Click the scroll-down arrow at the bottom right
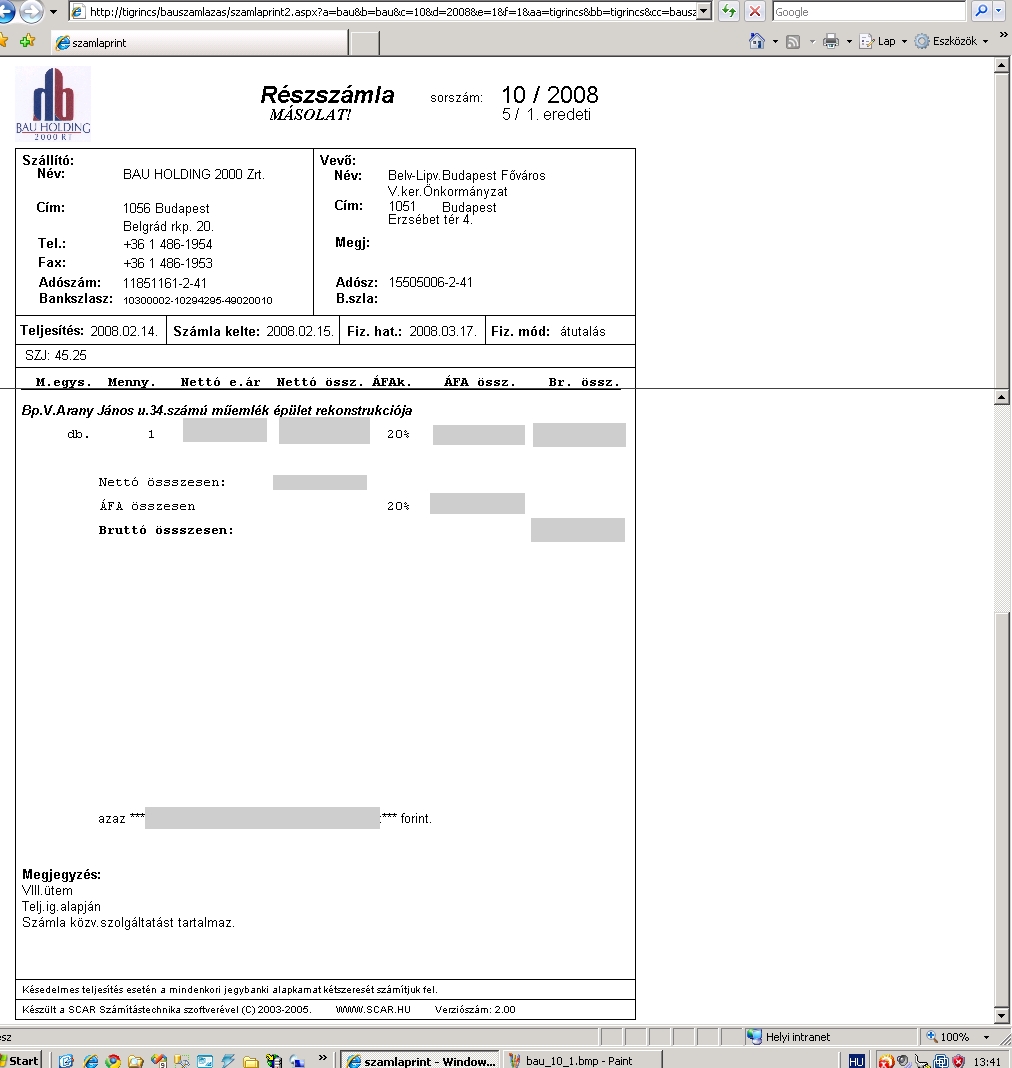 (x=1001, y=1016)
